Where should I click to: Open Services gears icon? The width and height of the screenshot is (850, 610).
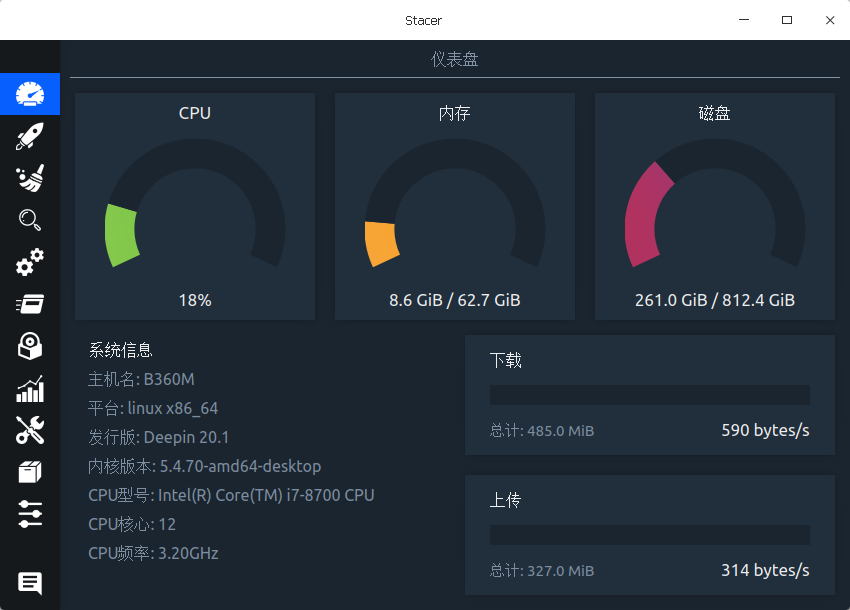click(x=30, y=262)
